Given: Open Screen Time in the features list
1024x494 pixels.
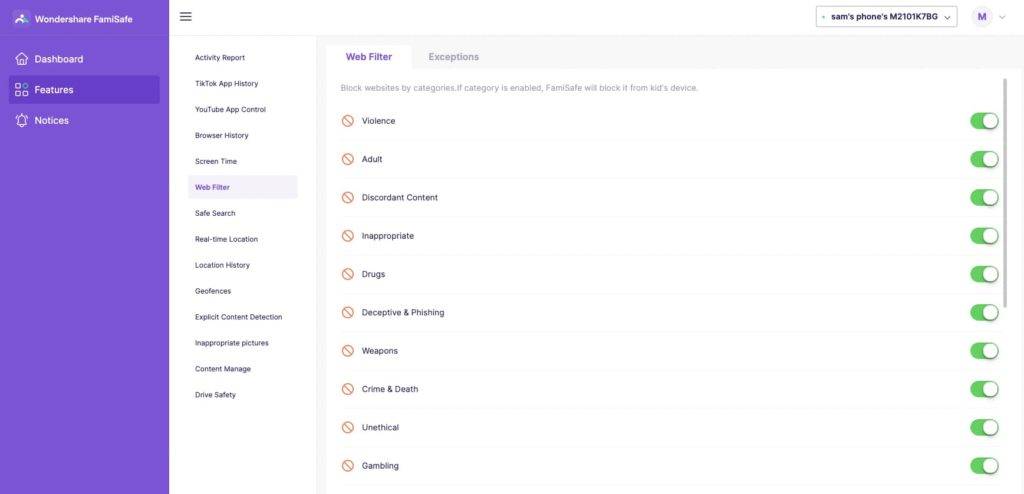Looking at the screenshot, I should [x=216, y=161].
